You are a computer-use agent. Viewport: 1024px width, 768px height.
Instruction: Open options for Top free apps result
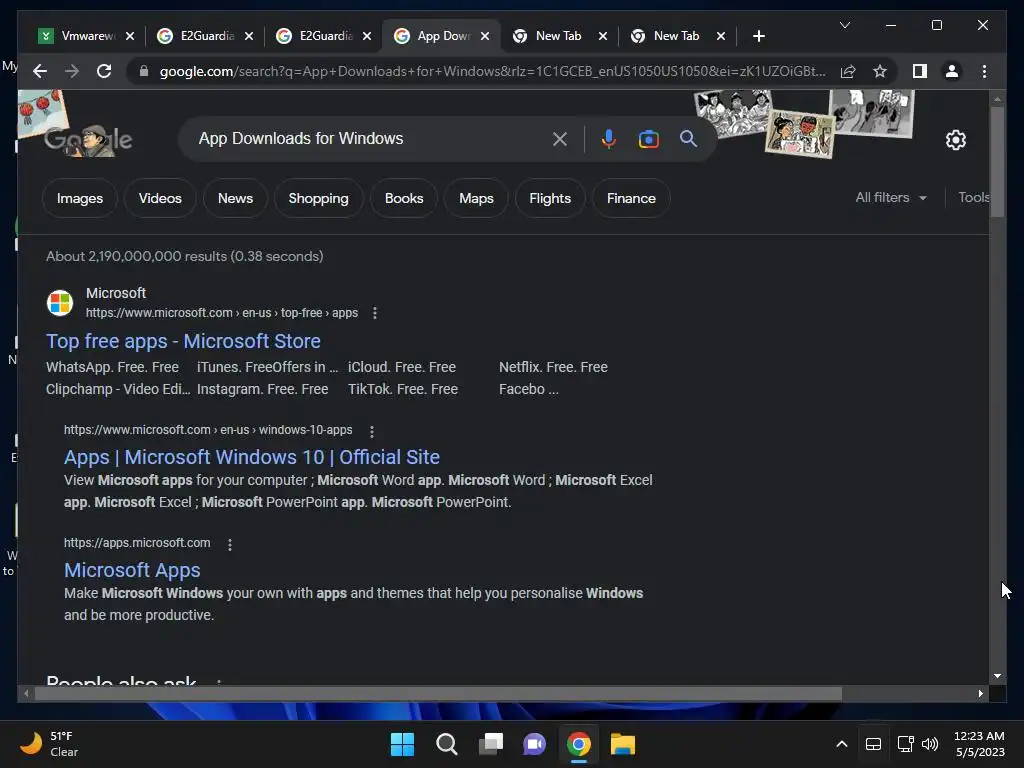point(374,313)
